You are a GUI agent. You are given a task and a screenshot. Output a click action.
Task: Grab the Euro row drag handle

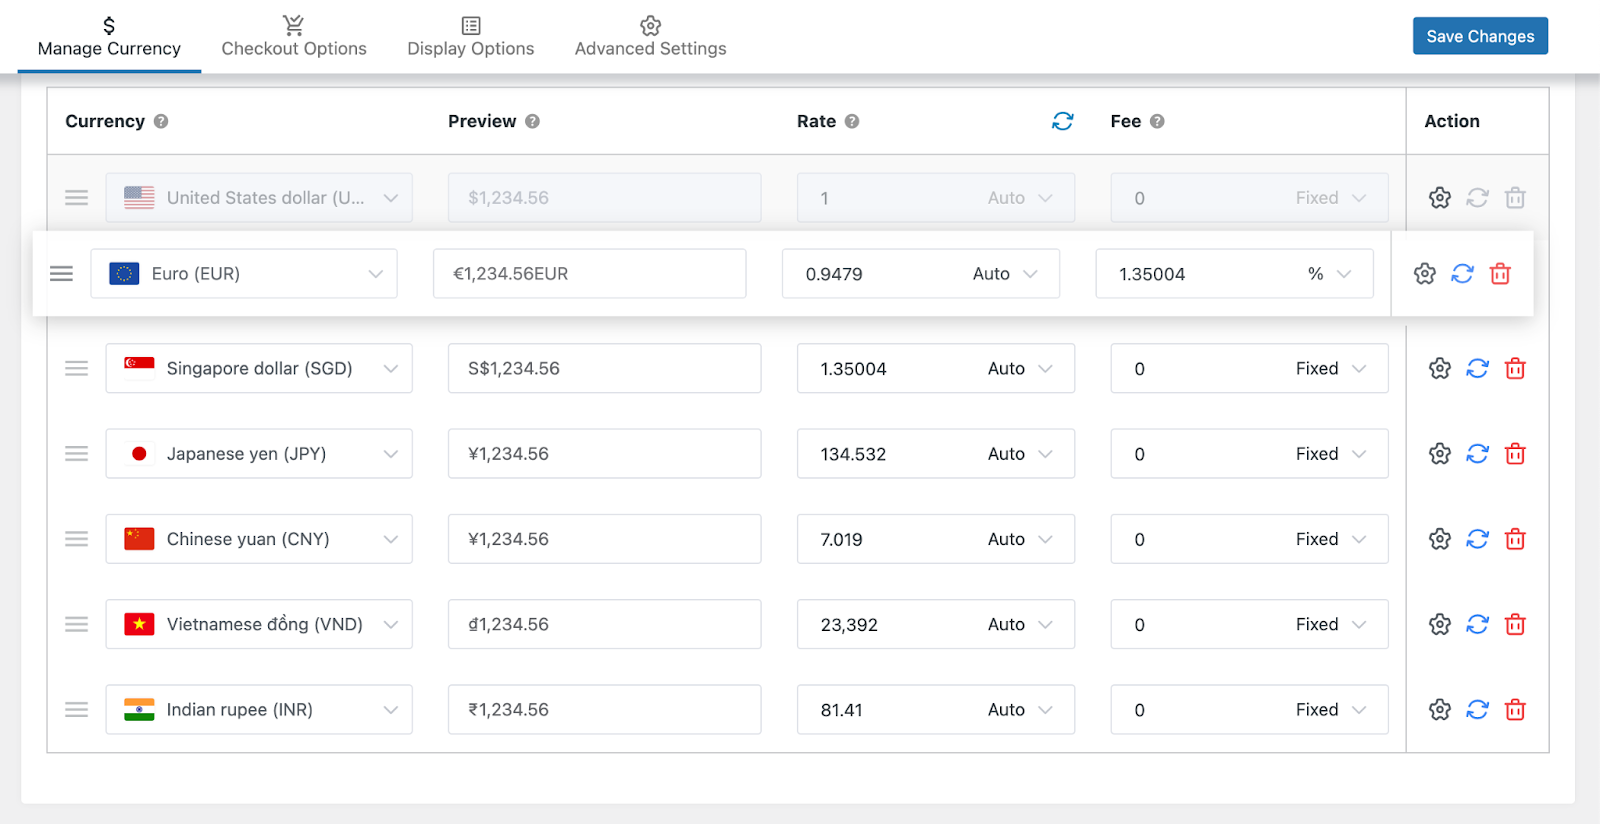[61, 274]
